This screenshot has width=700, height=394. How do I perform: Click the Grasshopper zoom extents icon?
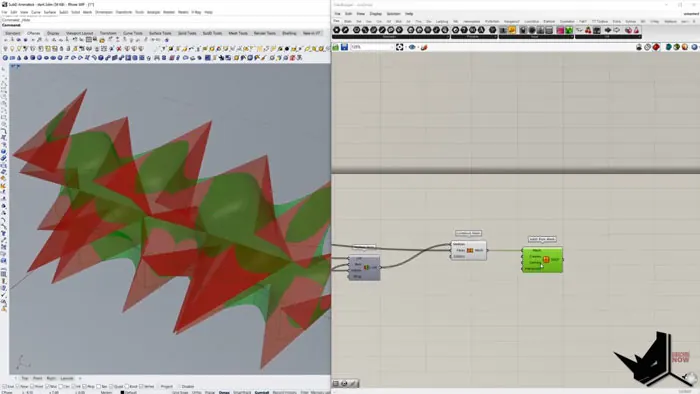point(400,47)
